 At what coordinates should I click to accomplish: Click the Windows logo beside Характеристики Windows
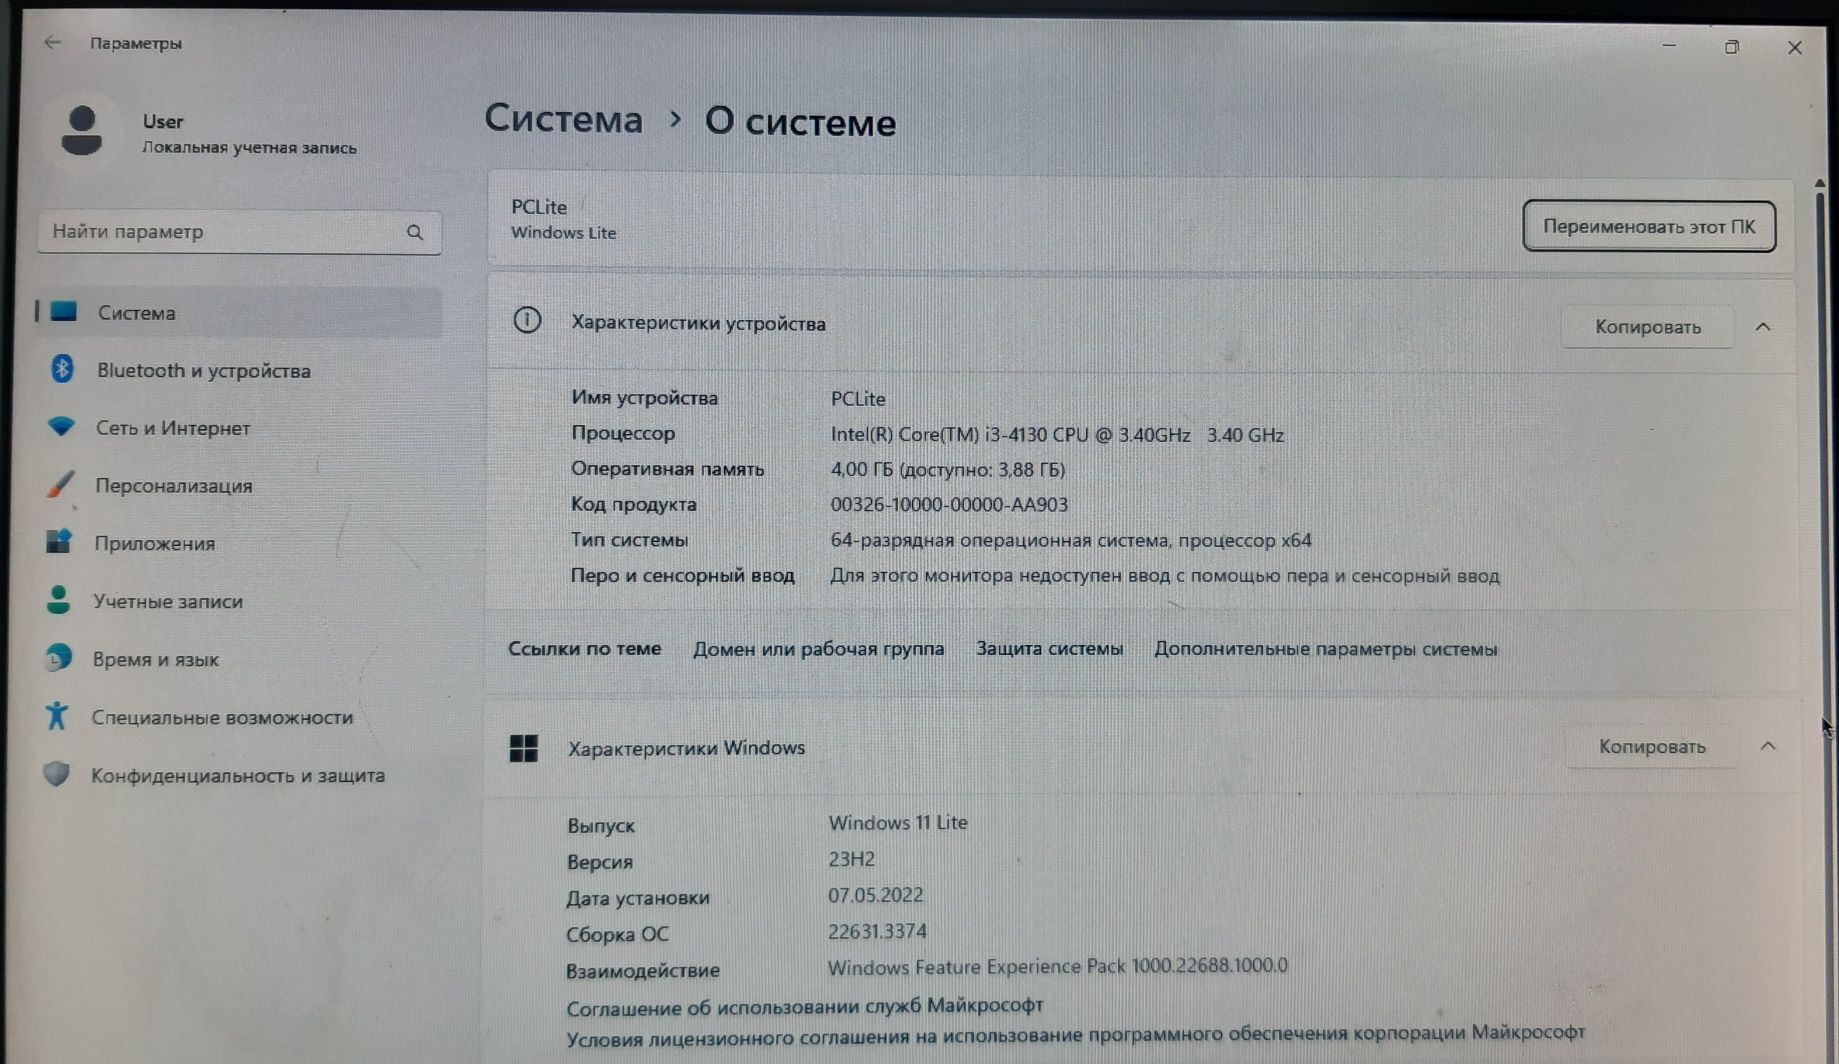[x=523, y=748]
